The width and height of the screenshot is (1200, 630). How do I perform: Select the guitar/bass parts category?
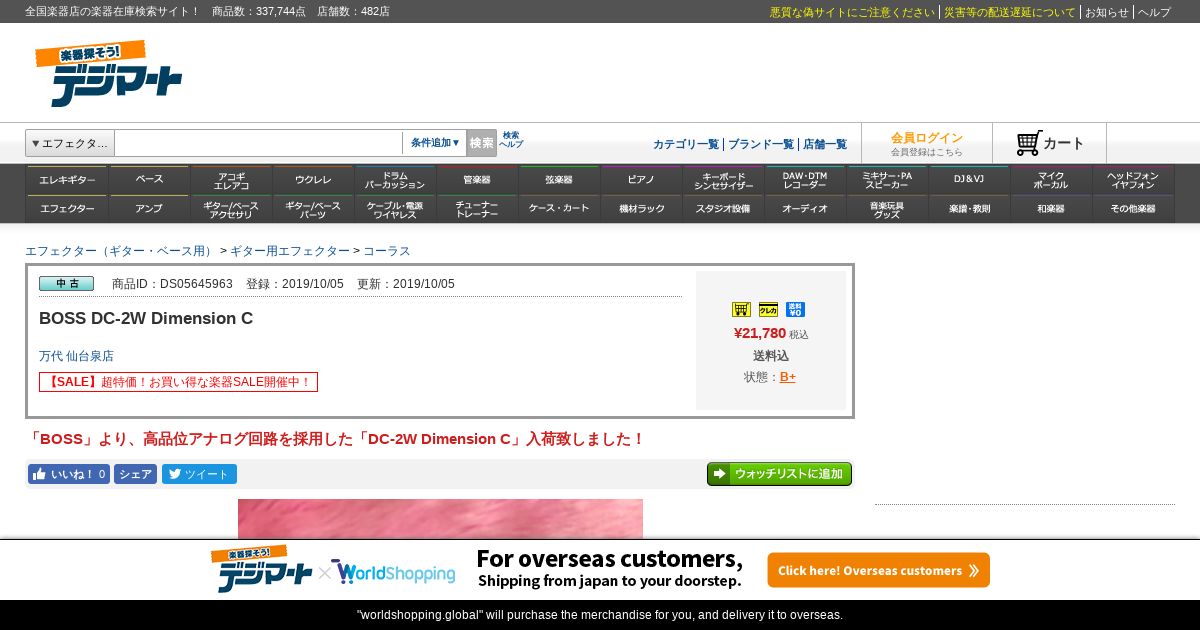[x=313, y=209]
